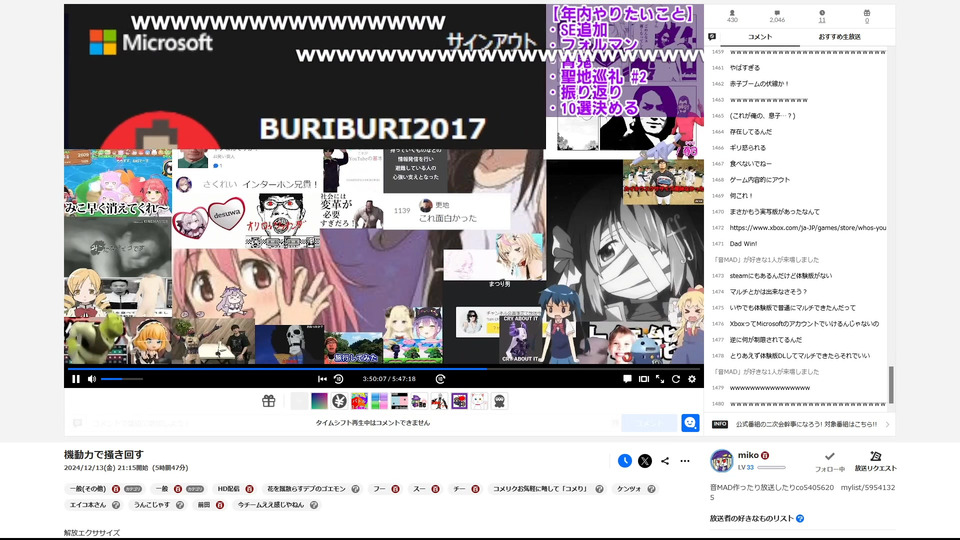The height and width of the screenshot is (540, 960).
Task: Click the comment panel icon beside tabs
Action: click(x=712, y=37)
